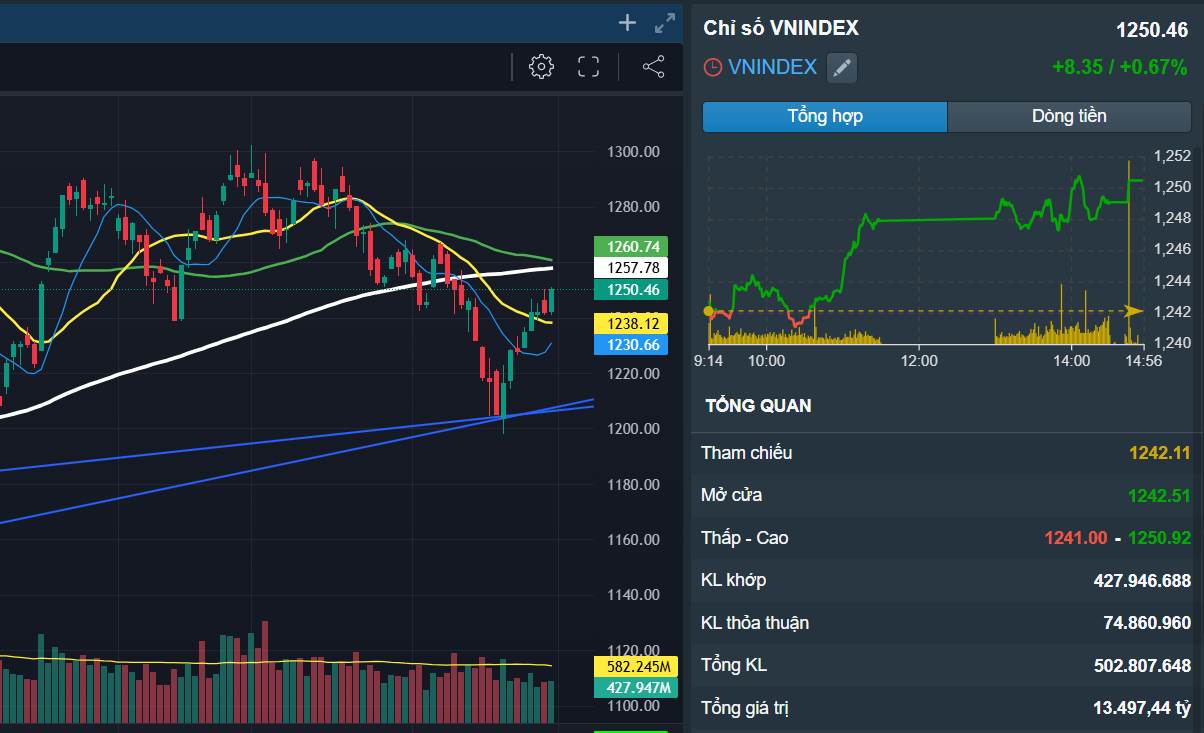Click the Tổng giá trị value 13.497,44 tỷ
1204x733 pixels.
[1142, 708]
